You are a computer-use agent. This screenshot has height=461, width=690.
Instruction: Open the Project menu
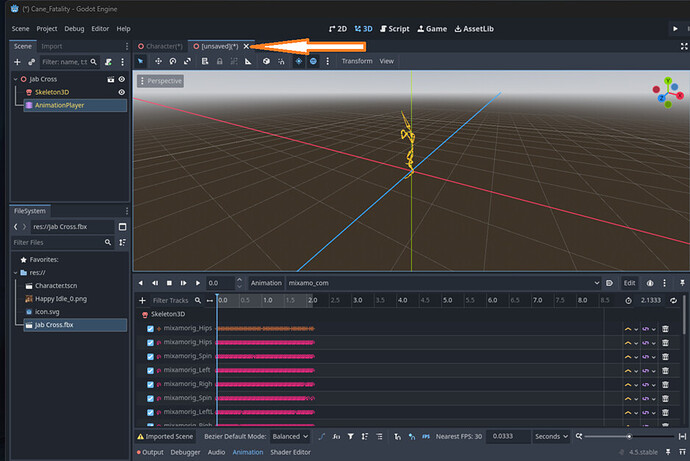tap(47, 29)
